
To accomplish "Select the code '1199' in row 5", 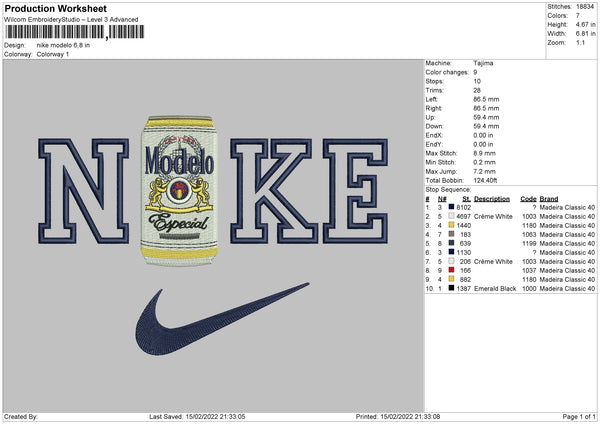I will coord(529,243).
